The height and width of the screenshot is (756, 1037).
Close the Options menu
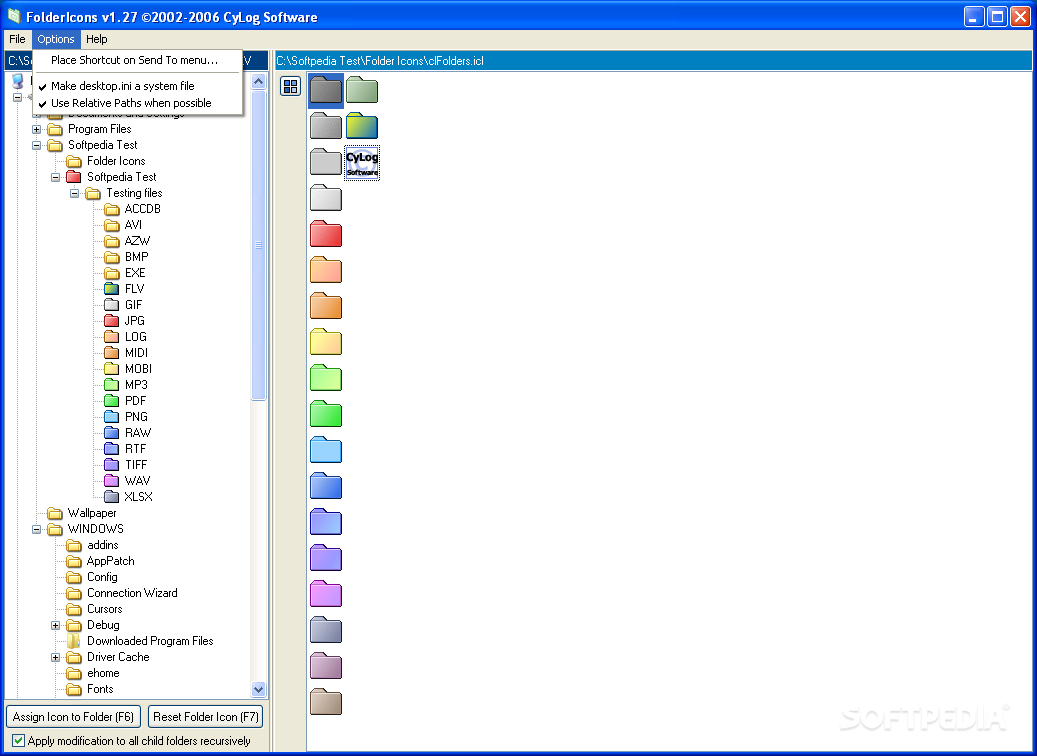coord(56,39)
